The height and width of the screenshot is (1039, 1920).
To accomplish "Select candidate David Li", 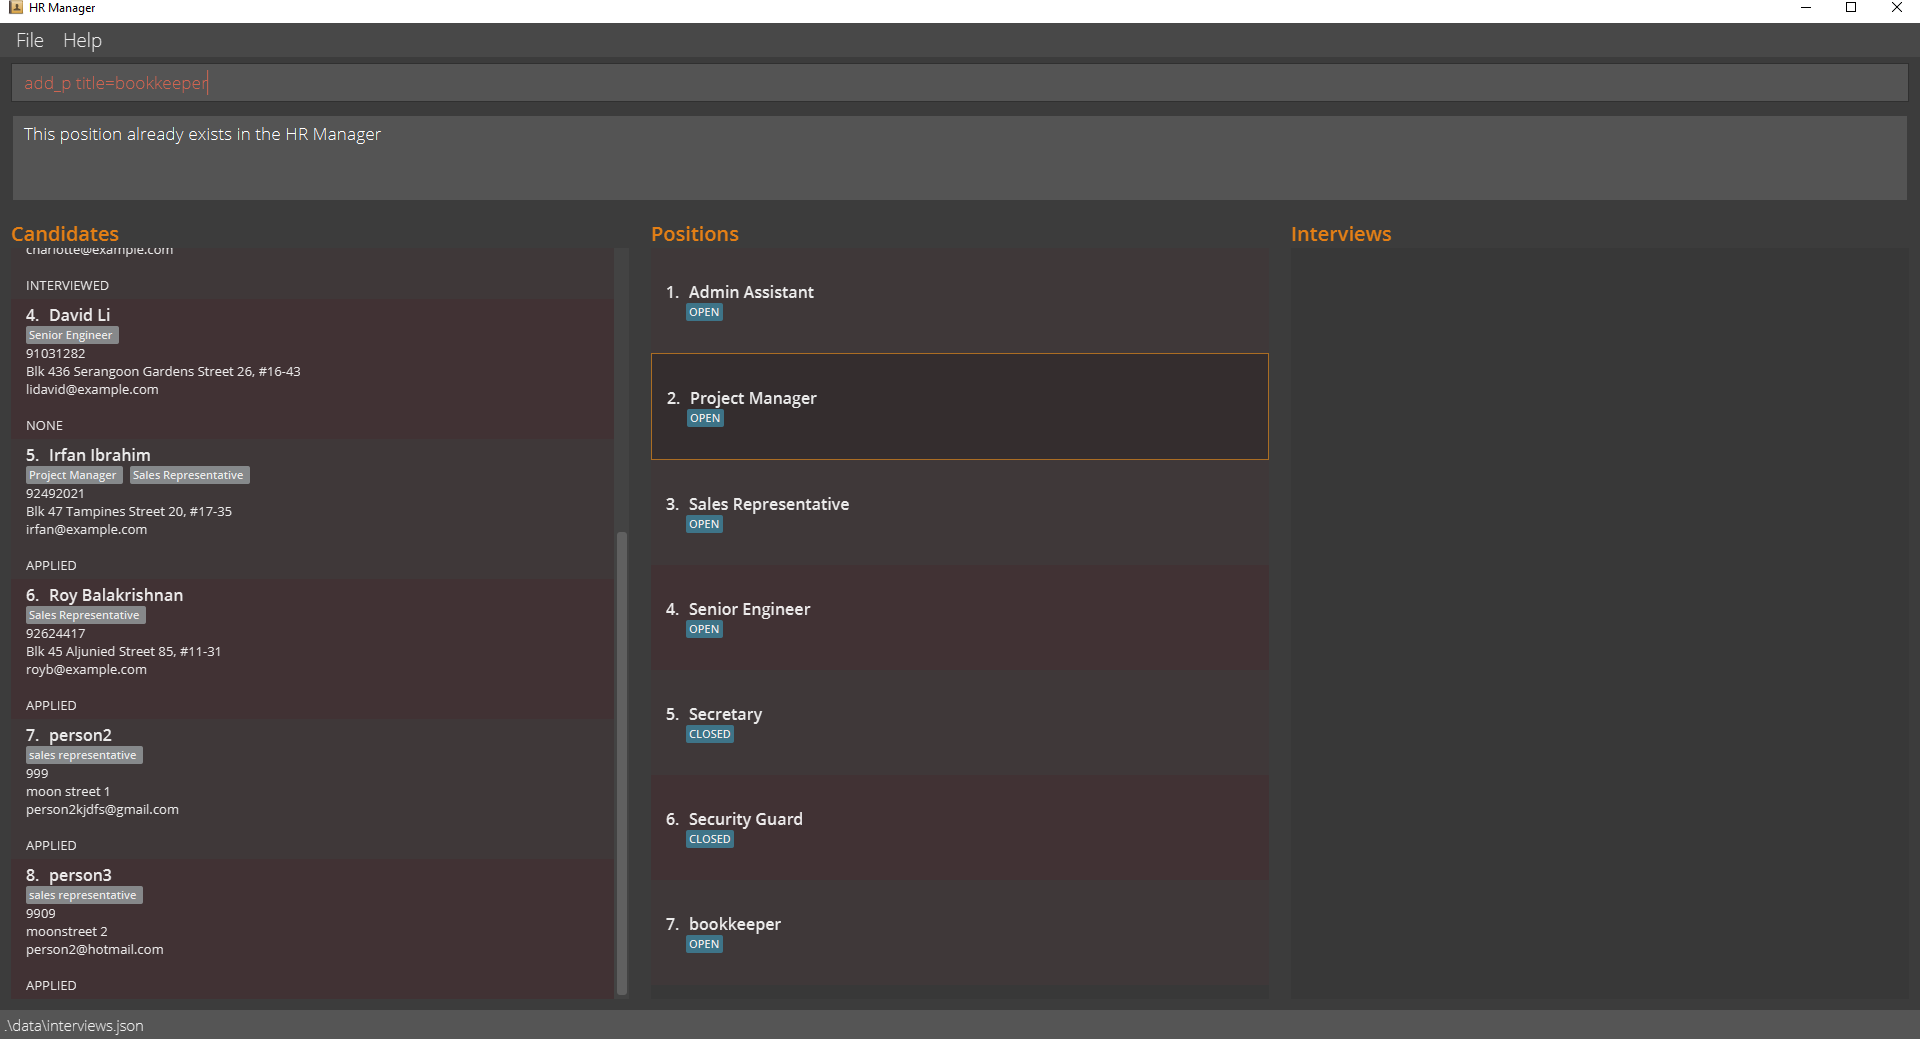I will pyautogui.click(x=313, y=368).
